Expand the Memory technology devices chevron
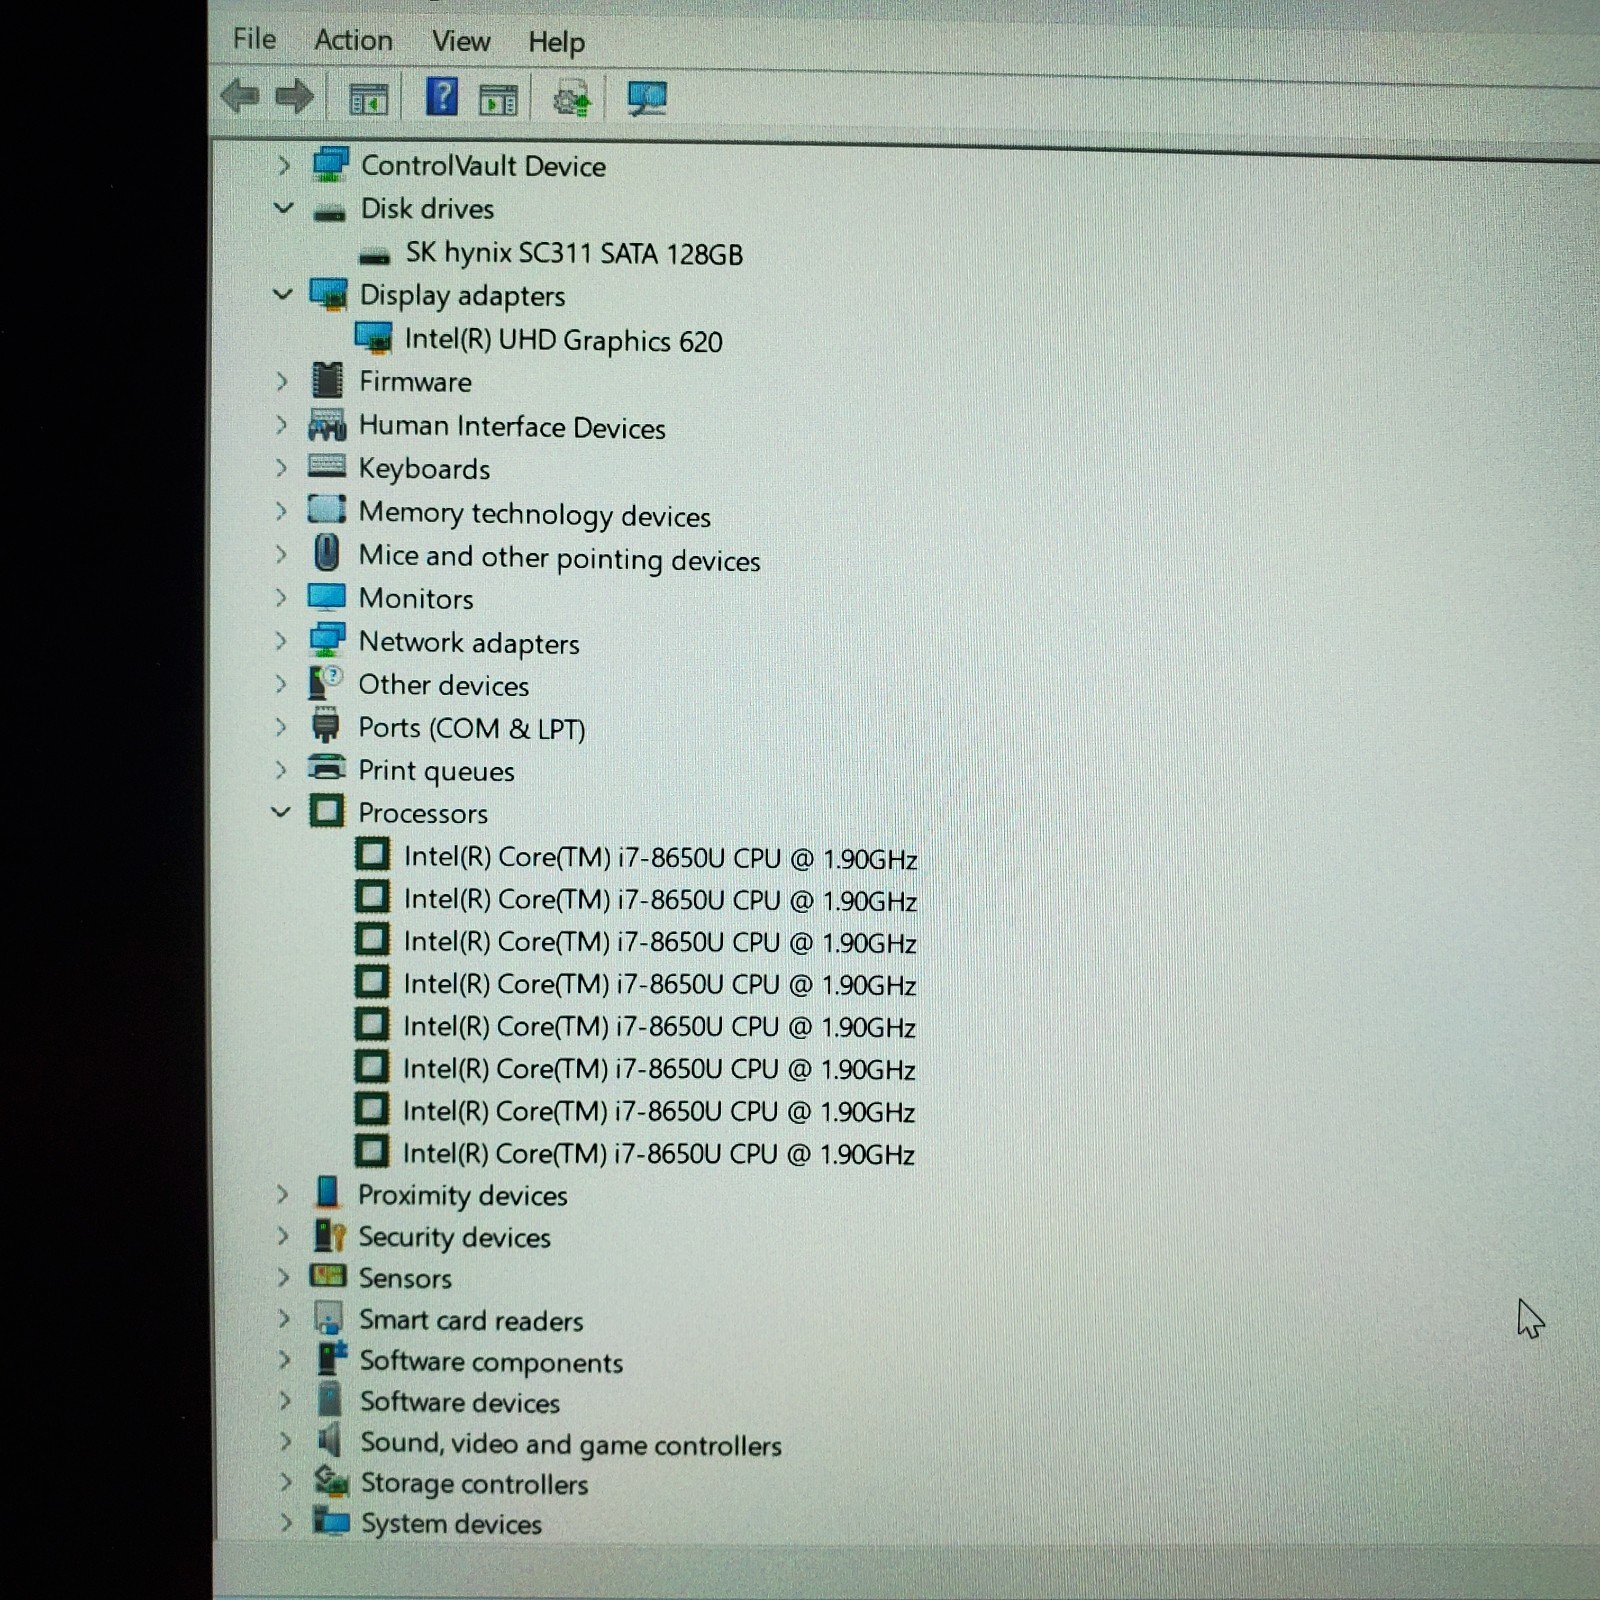Screen dimensions: 1600x1600 point(281,511)
